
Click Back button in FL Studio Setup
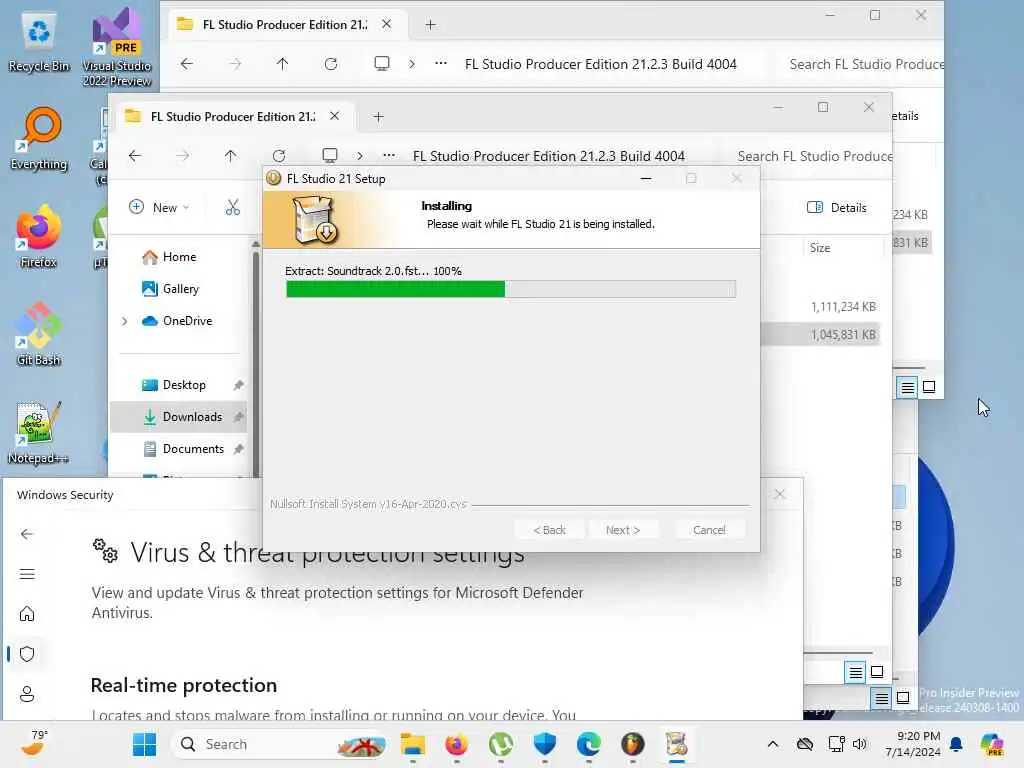click(x=549, y=530)
